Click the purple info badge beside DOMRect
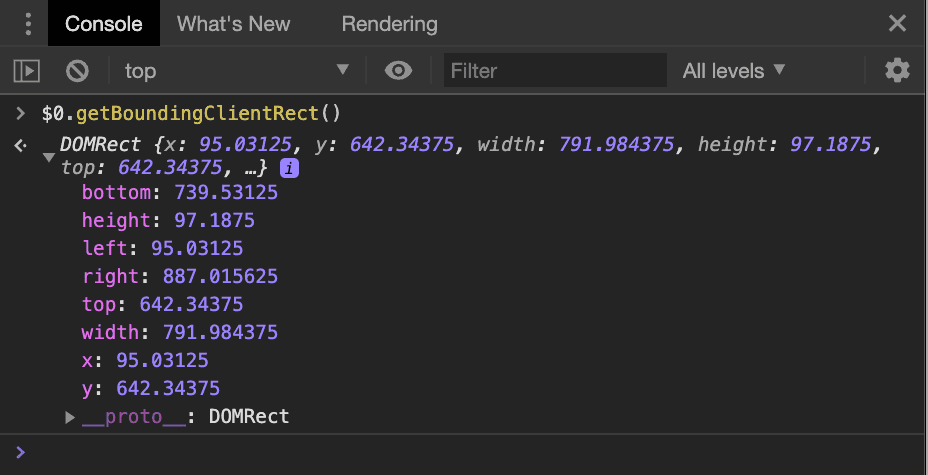The image size is (928, 475). point(289,168)
